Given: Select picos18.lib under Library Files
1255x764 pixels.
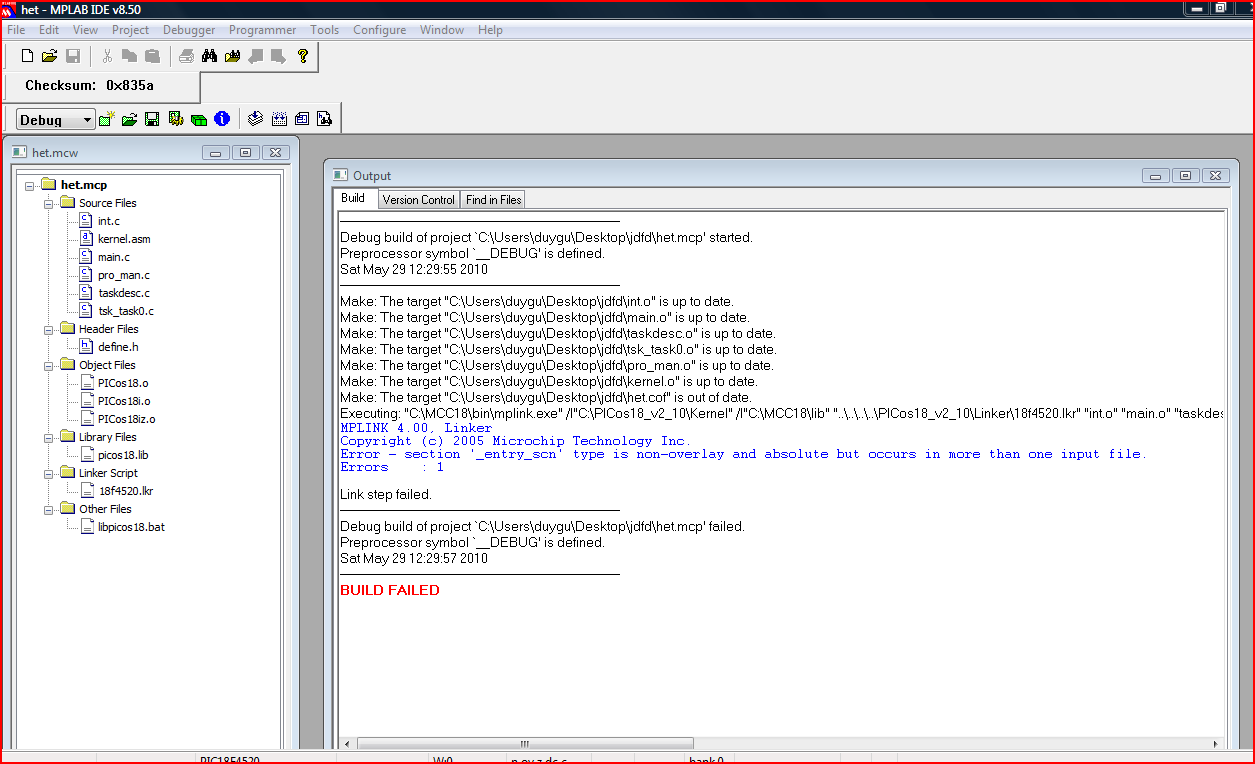Looking at the screenshot, I should (x=123, y=455).
